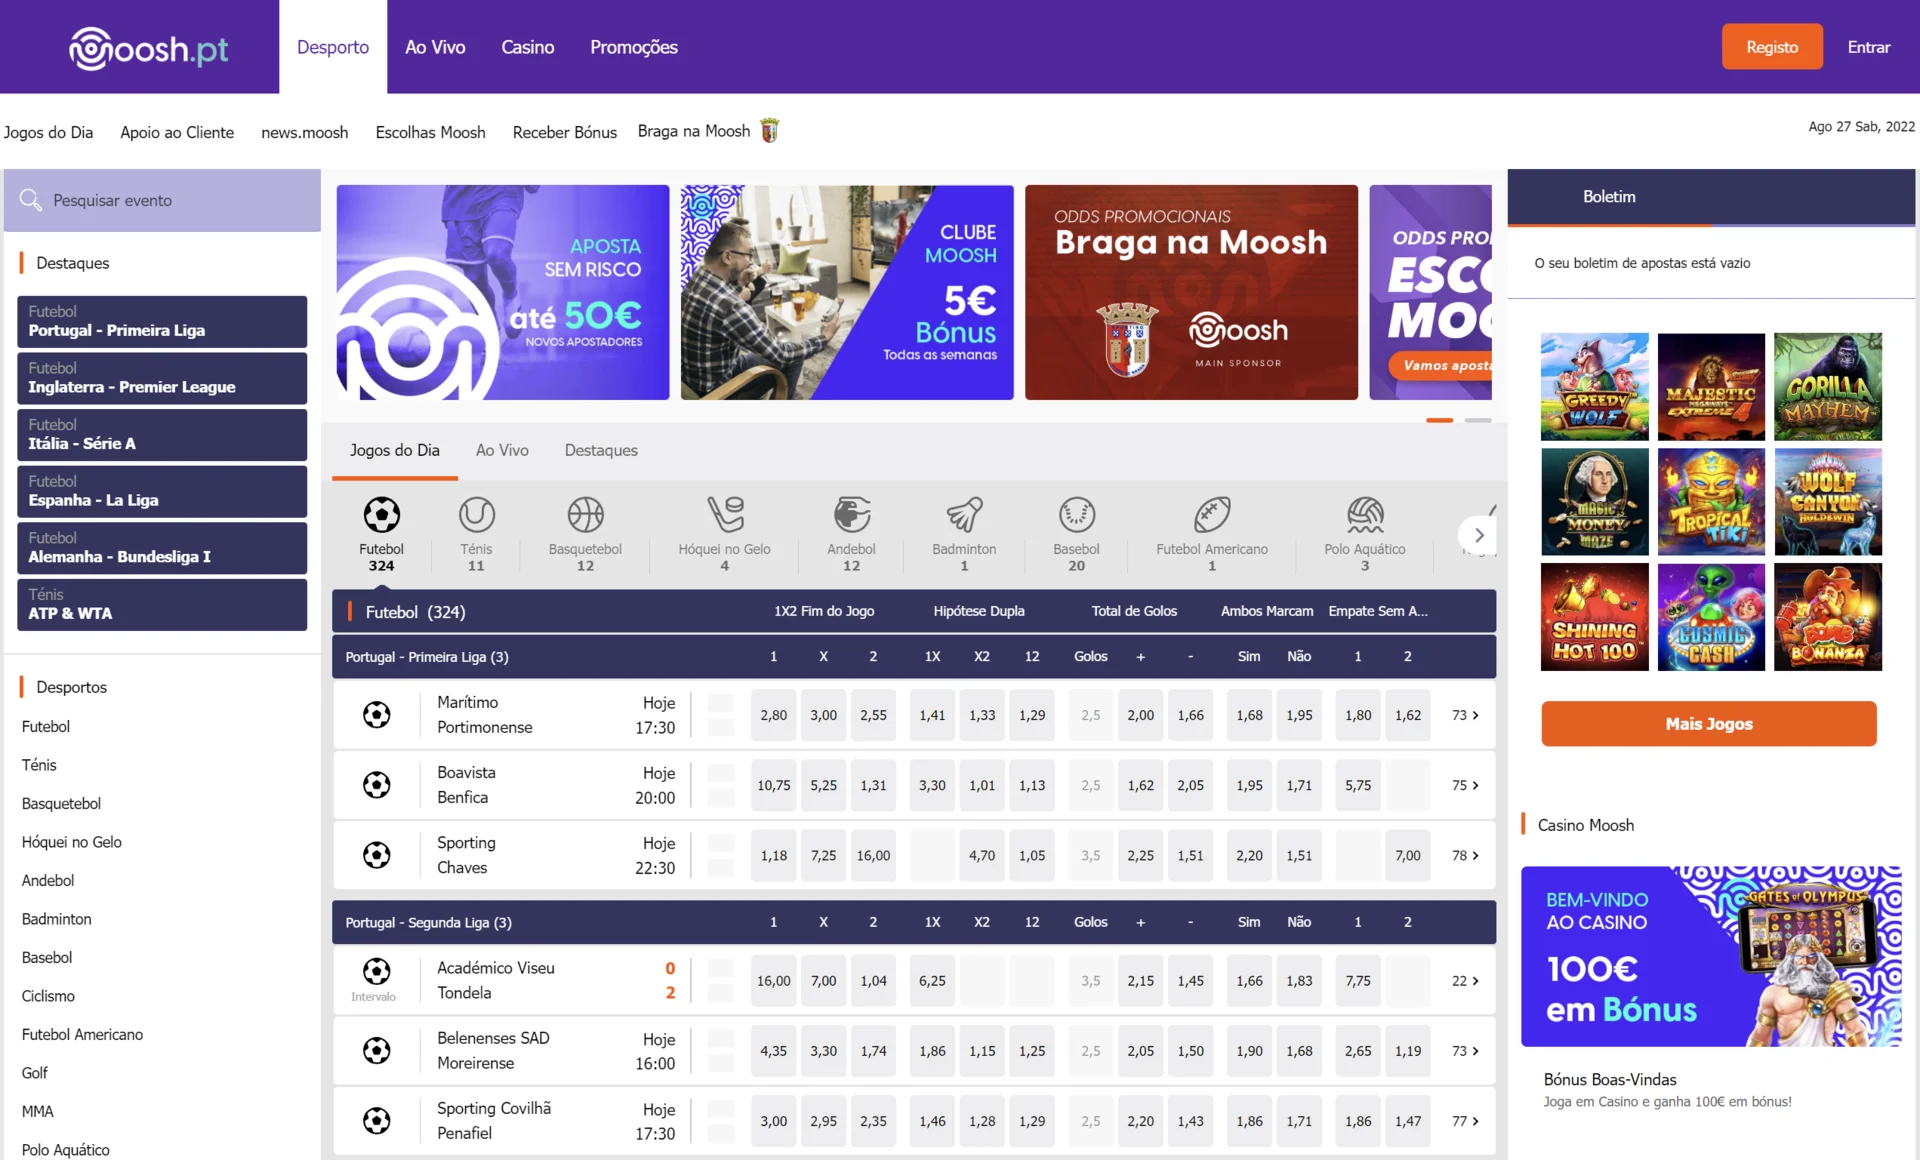
Task: Select the Polo Aquático sport icon
Action: click(x=1365, y=515)
